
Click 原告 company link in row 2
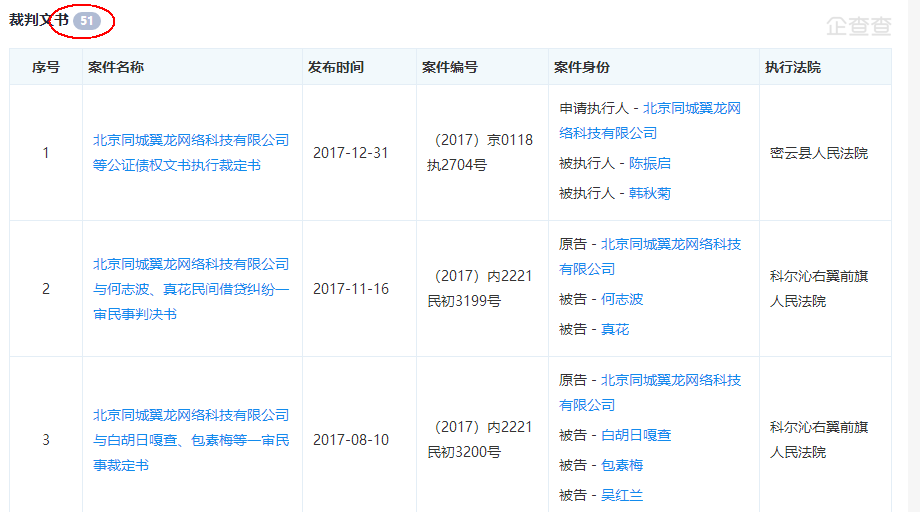[650, 256]
